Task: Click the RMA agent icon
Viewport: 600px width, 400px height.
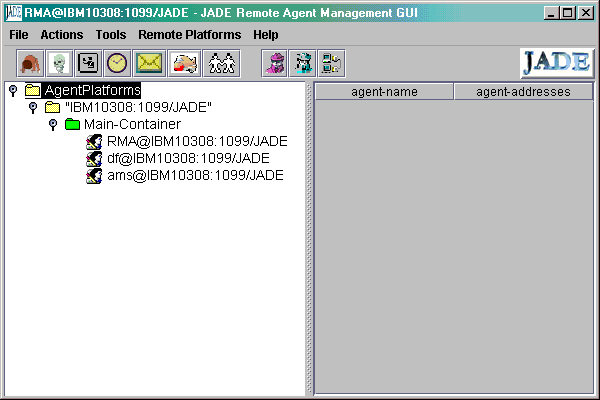Action: pyautogui.click(x=94, y=141)
